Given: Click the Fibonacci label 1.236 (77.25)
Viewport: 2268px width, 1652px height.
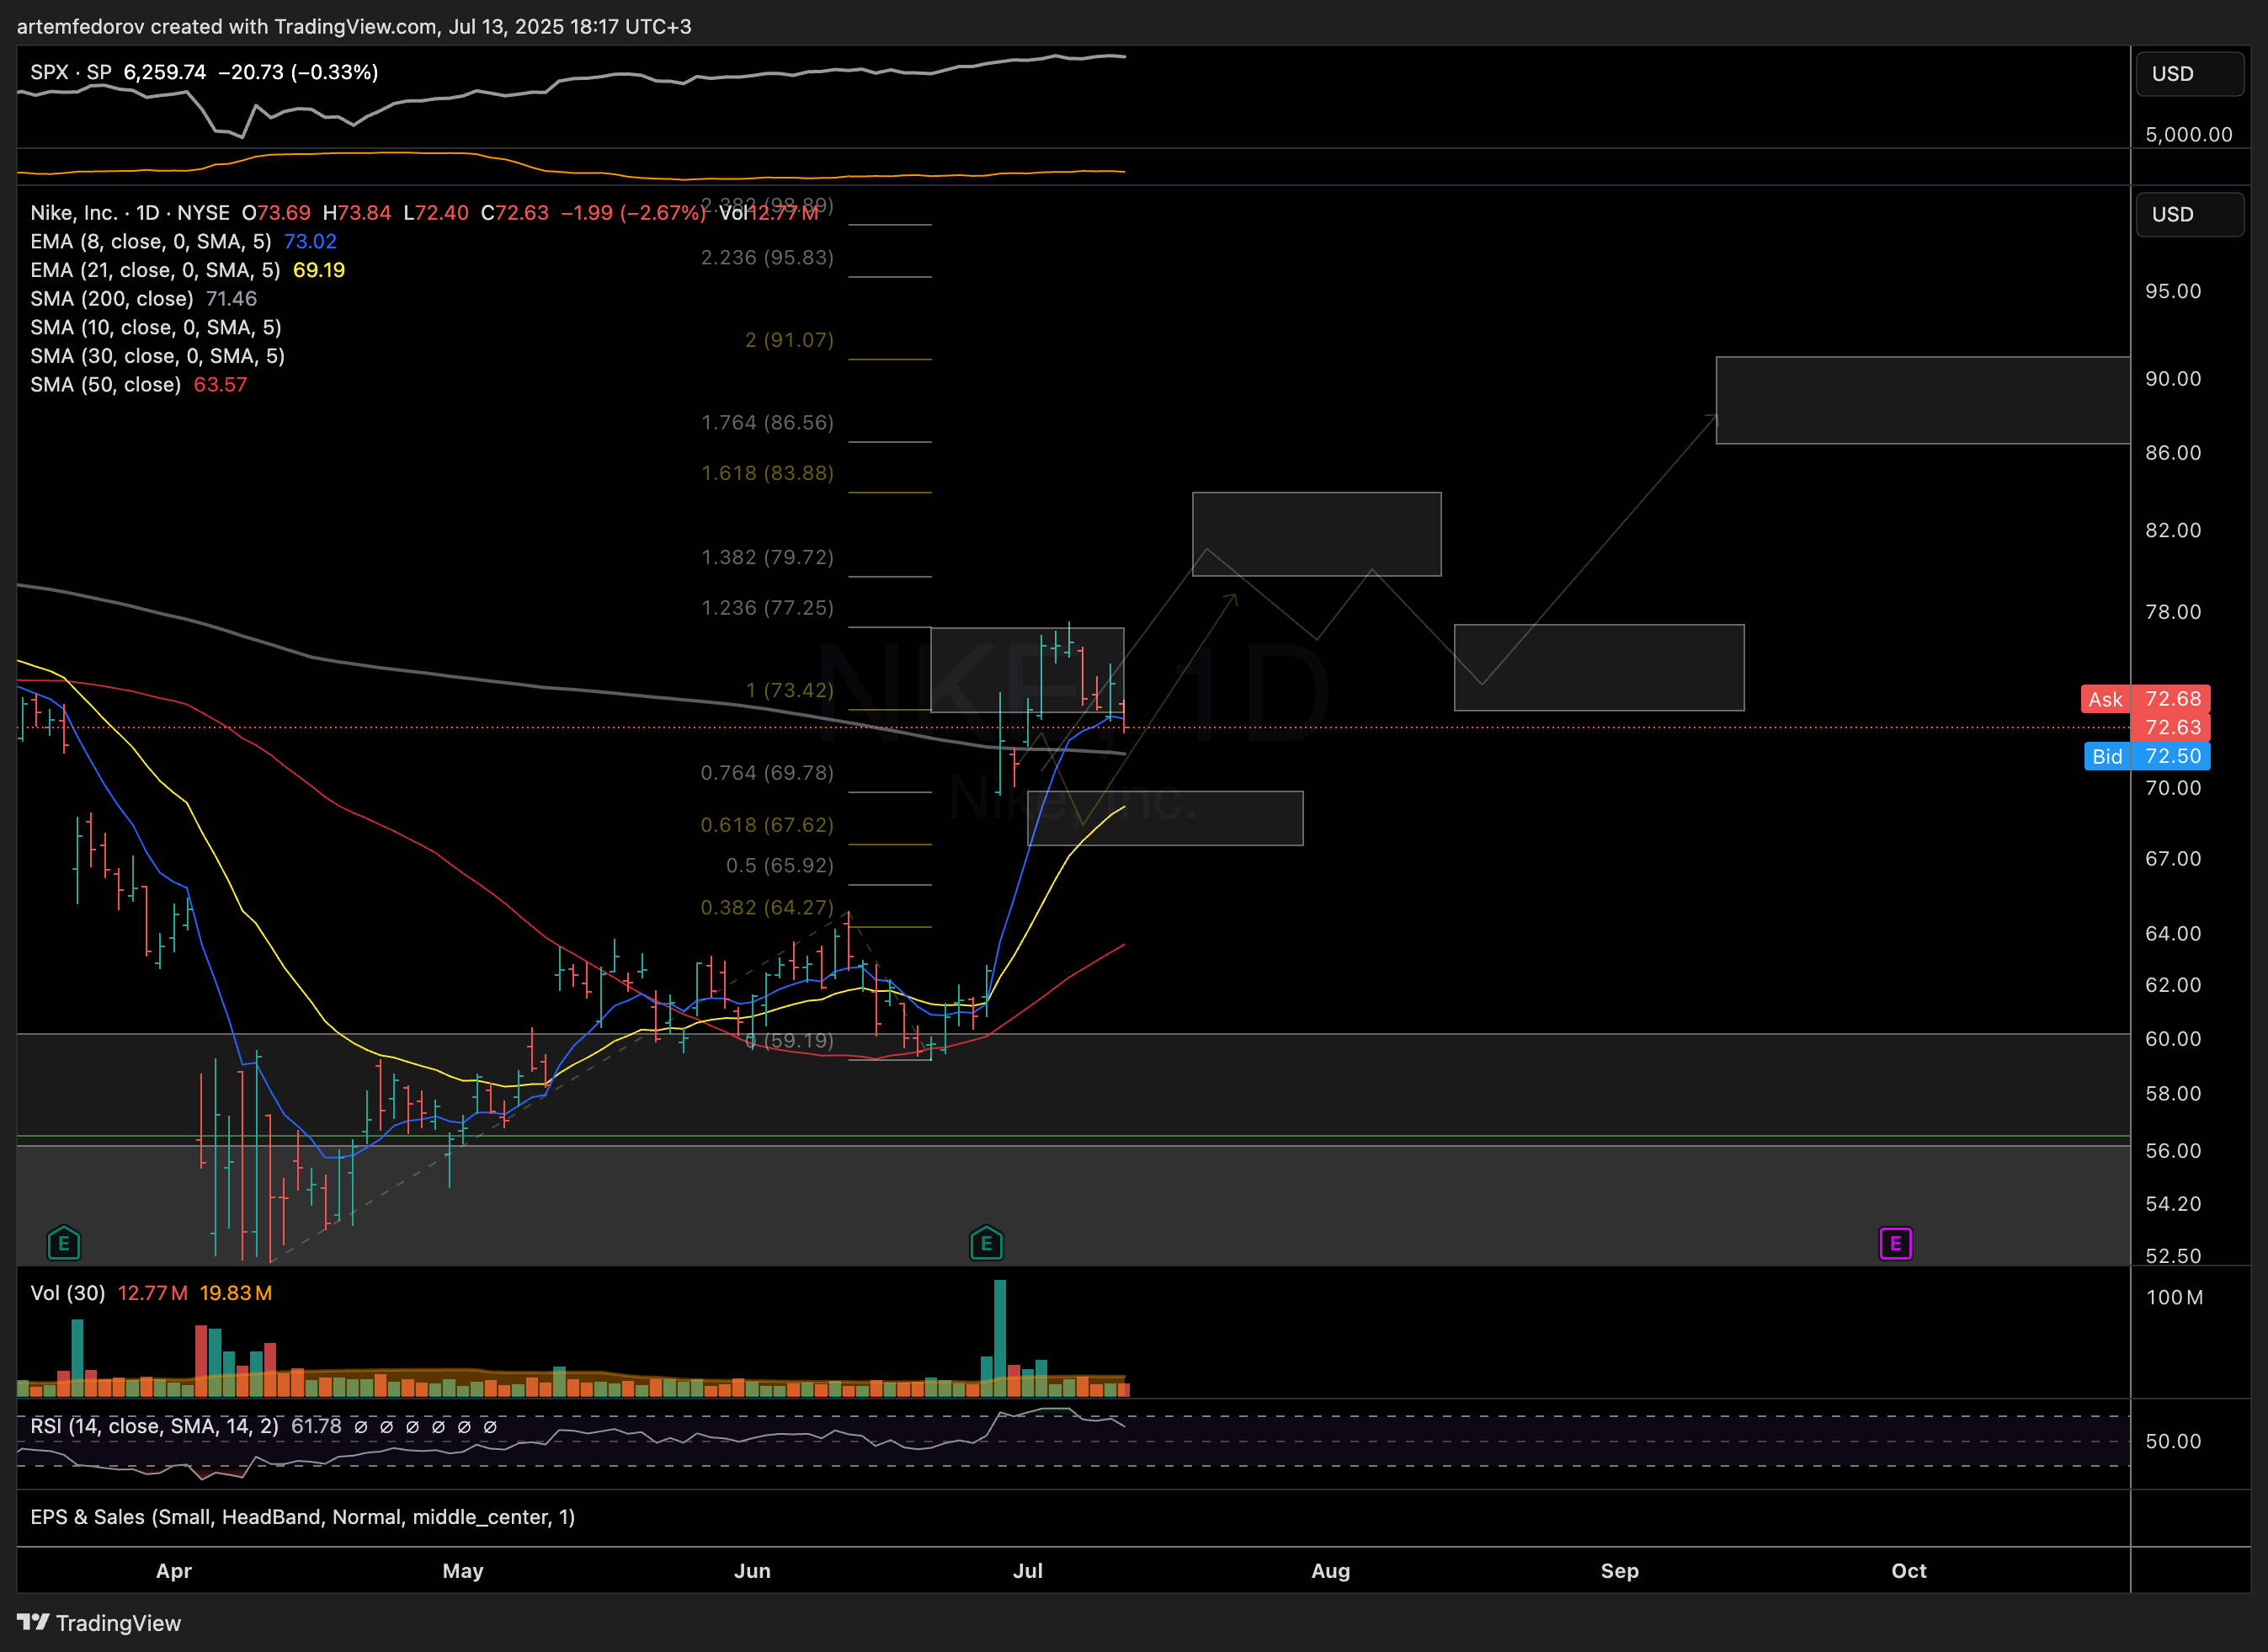Looking at the screenshot, I should (x=767, y=608).
